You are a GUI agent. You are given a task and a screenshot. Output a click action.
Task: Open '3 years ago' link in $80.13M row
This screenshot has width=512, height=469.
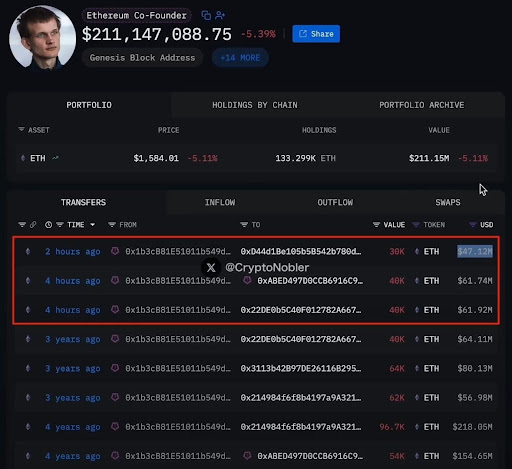pyautogui.click(x=73, y=369)
